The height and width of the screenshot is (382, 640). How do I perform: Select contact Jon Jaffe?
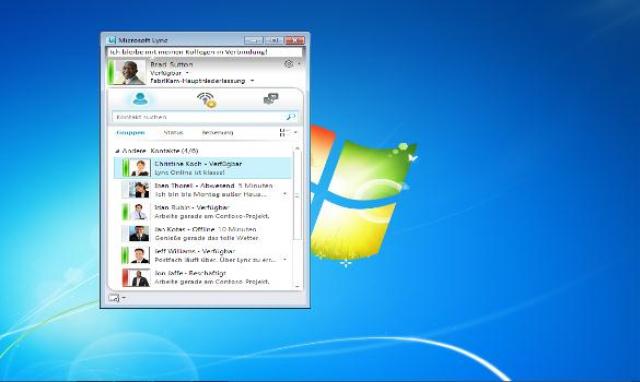click(x=203, y=277)
